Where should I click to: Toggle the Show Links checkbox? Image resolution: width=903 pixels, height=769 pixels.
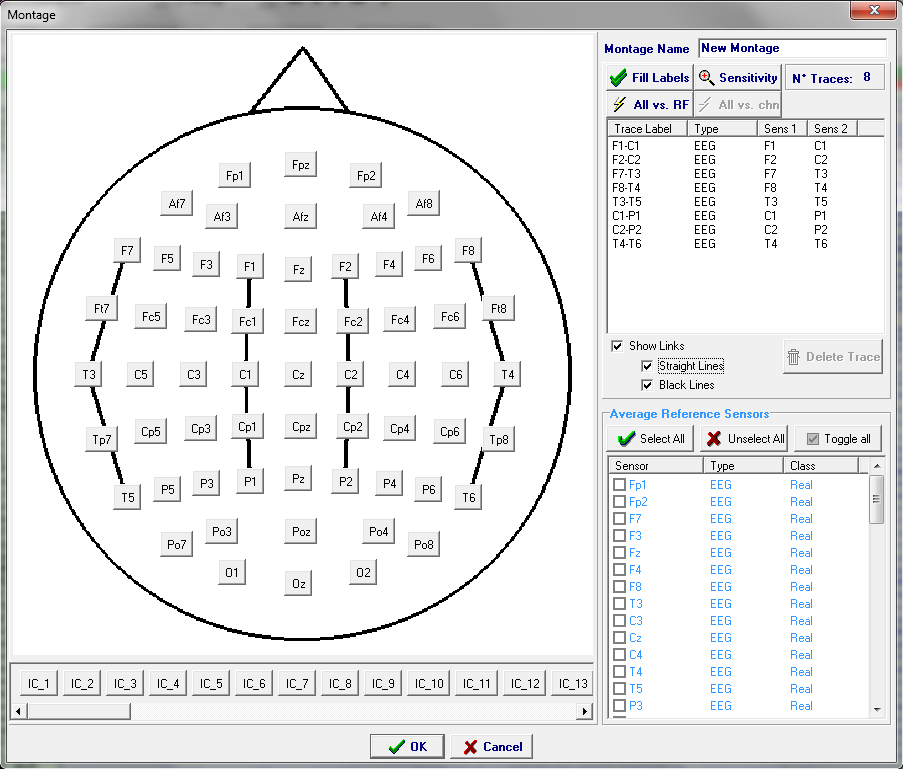coord(617,346)
